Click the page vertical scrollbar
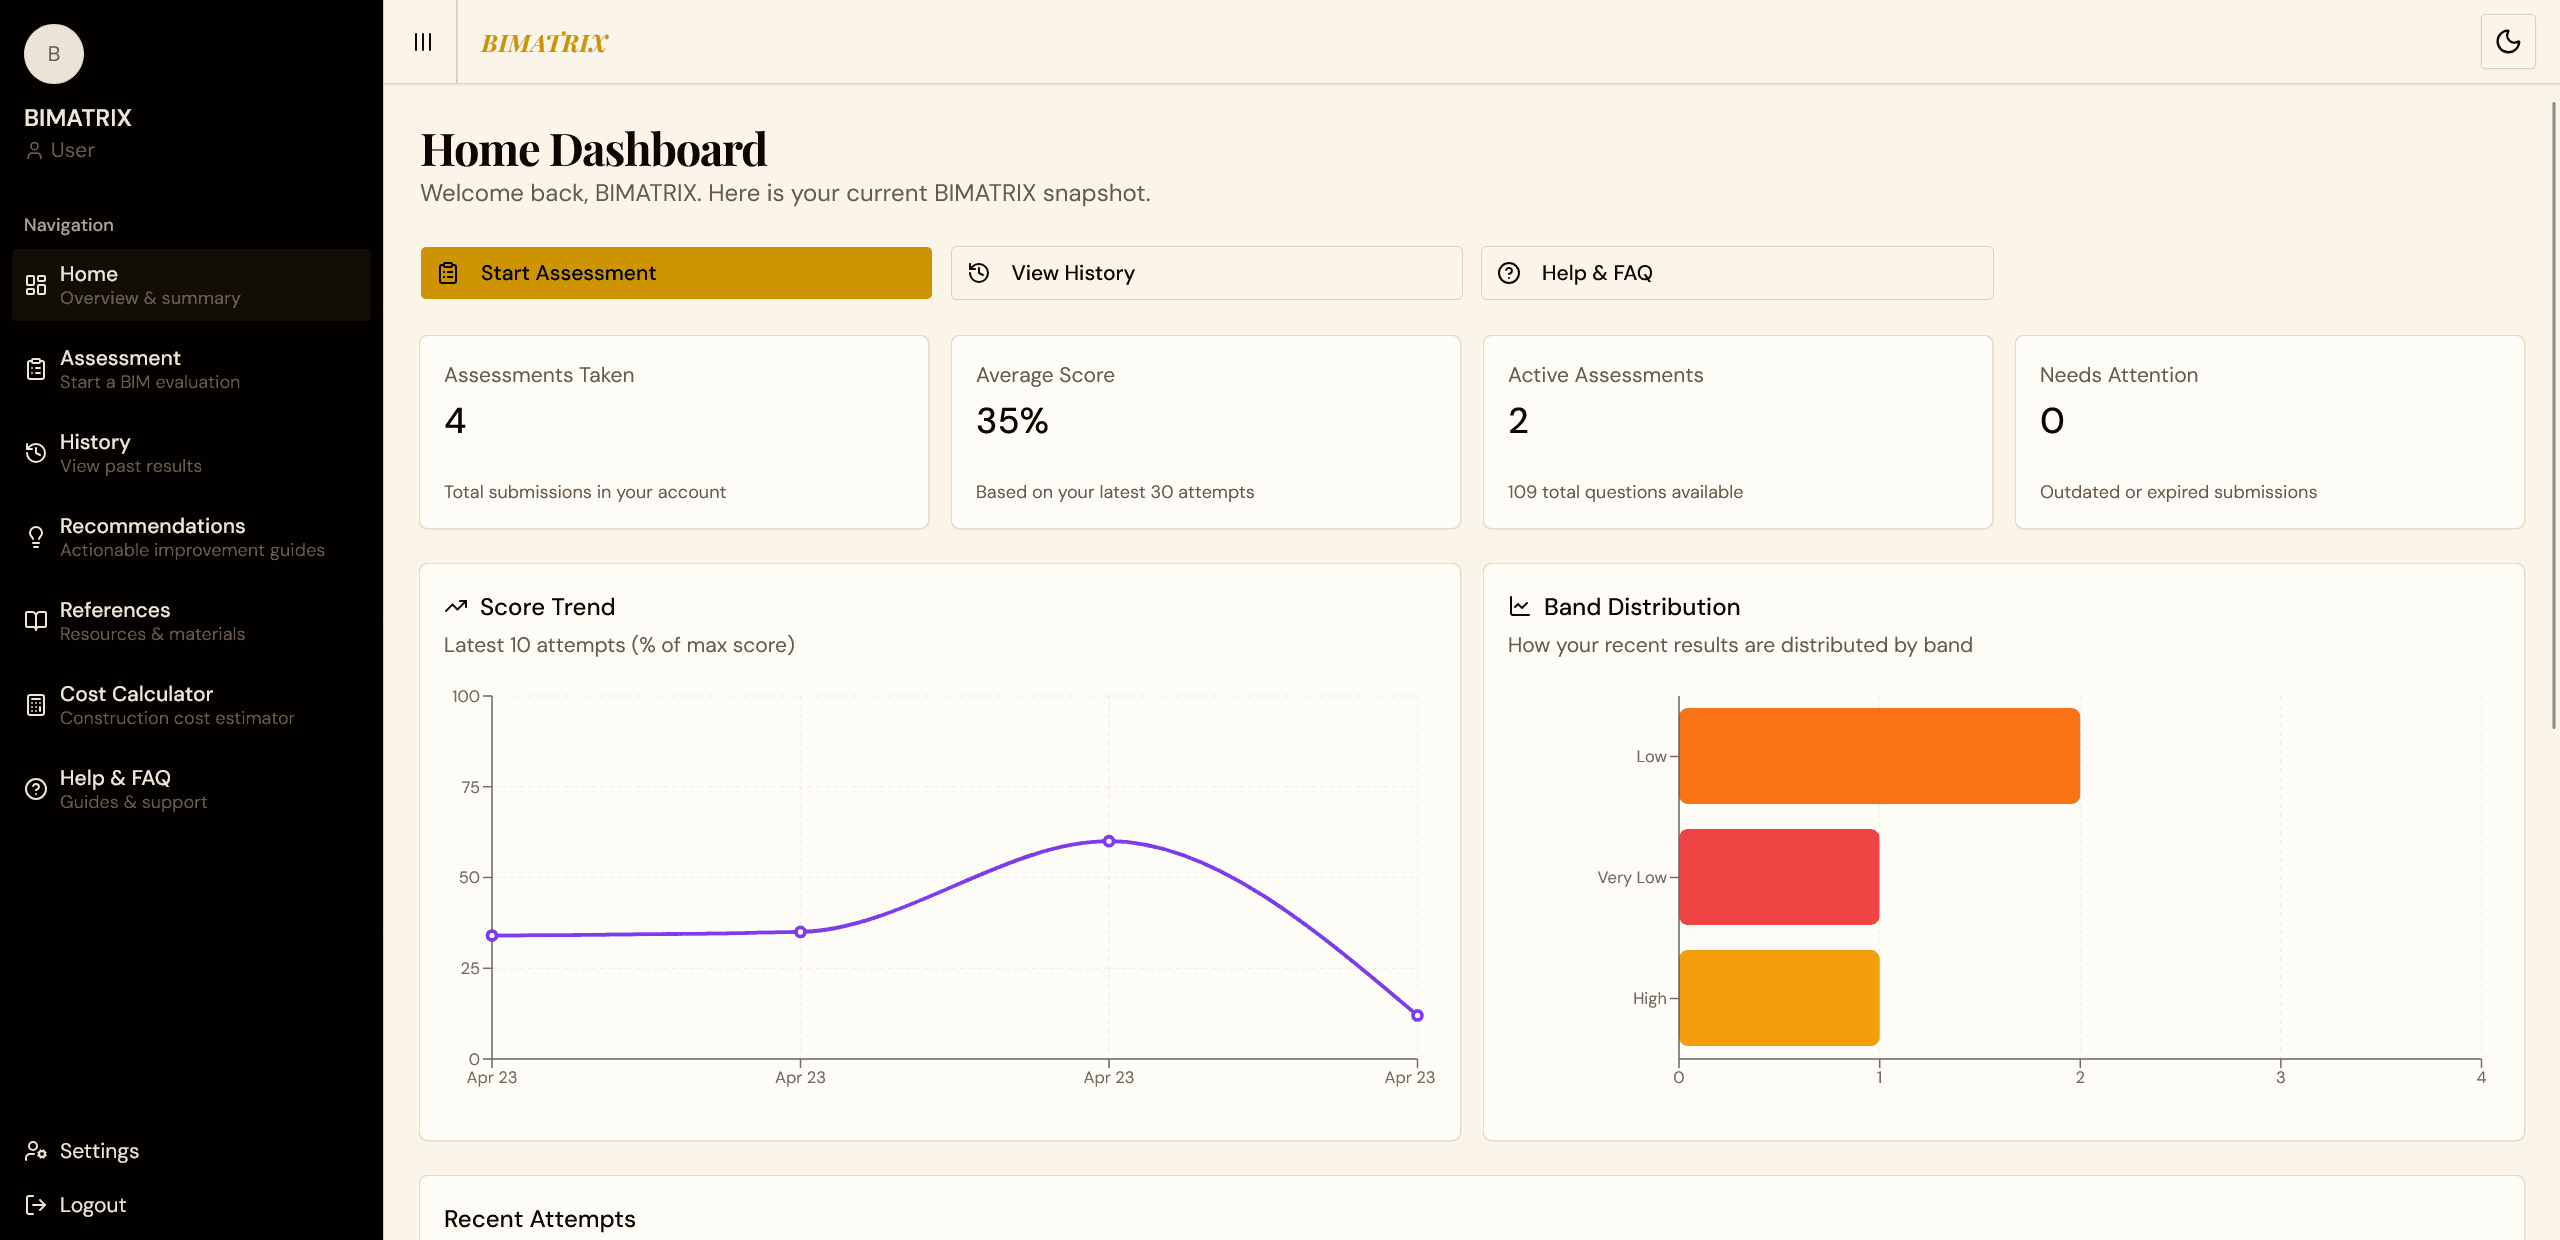 click(x=2554, y=415)
